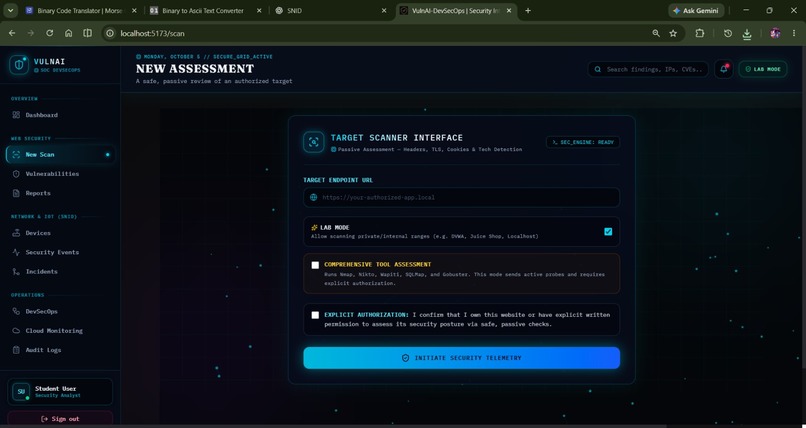Image resolution: width=806 pixels, height=428 pixels.
Task: Click the Target Endpoint URL field
Action: tap(462, 197)
